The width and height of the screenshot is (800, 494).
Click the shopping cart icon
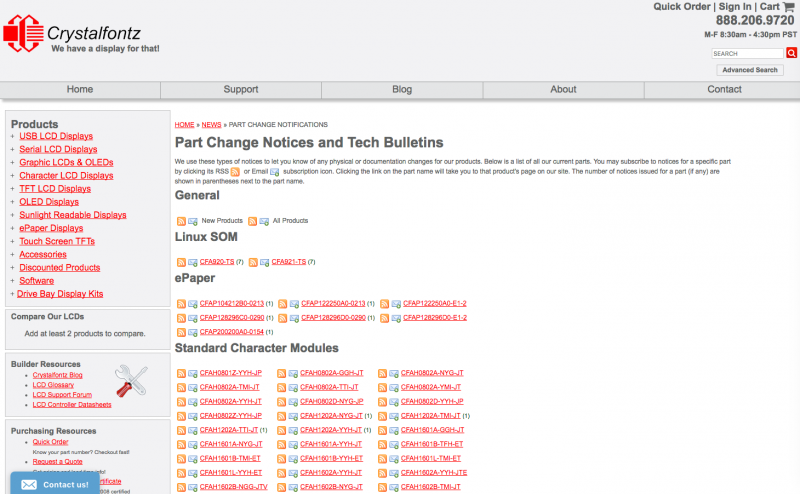tap(789, 7)
